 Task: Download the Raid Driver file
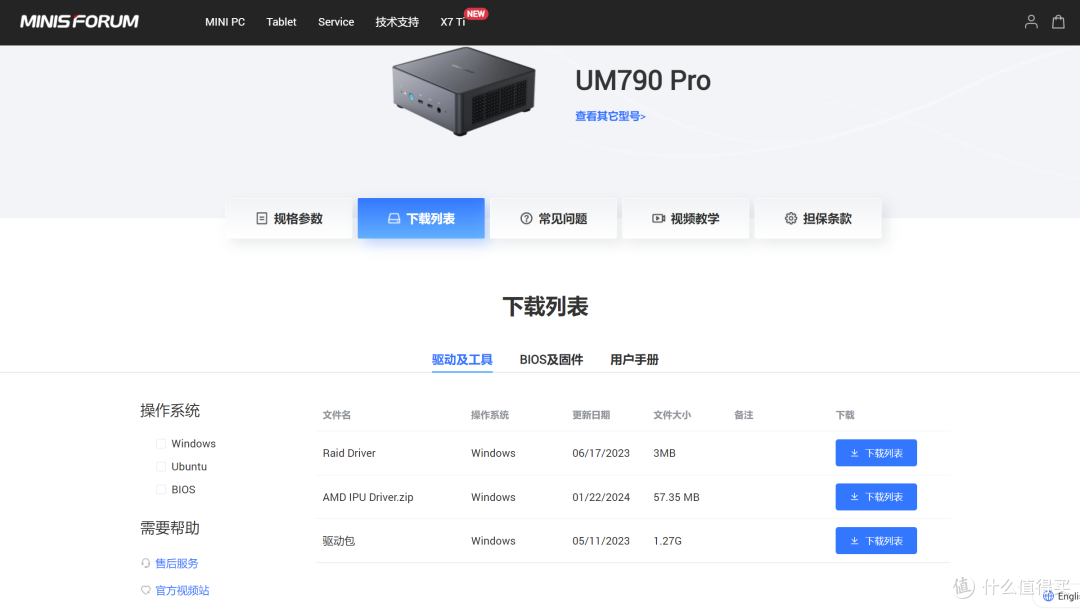876,453
